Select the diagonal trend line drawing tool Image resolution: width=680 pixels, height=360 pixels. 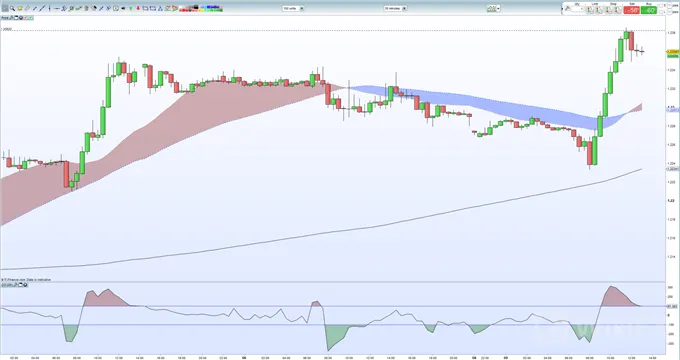pos(42,8)
